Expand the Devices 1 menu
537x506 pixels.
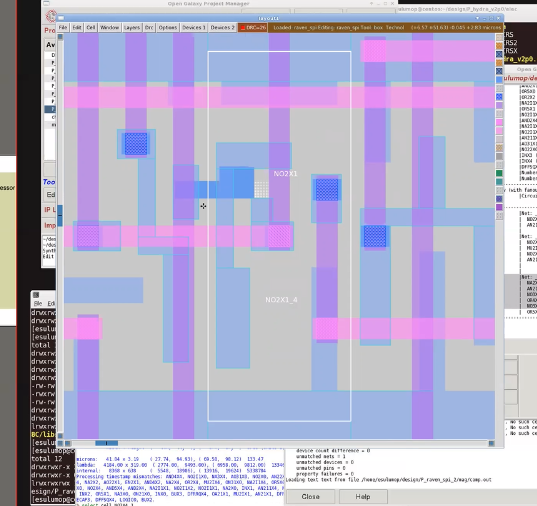point(193,27)
